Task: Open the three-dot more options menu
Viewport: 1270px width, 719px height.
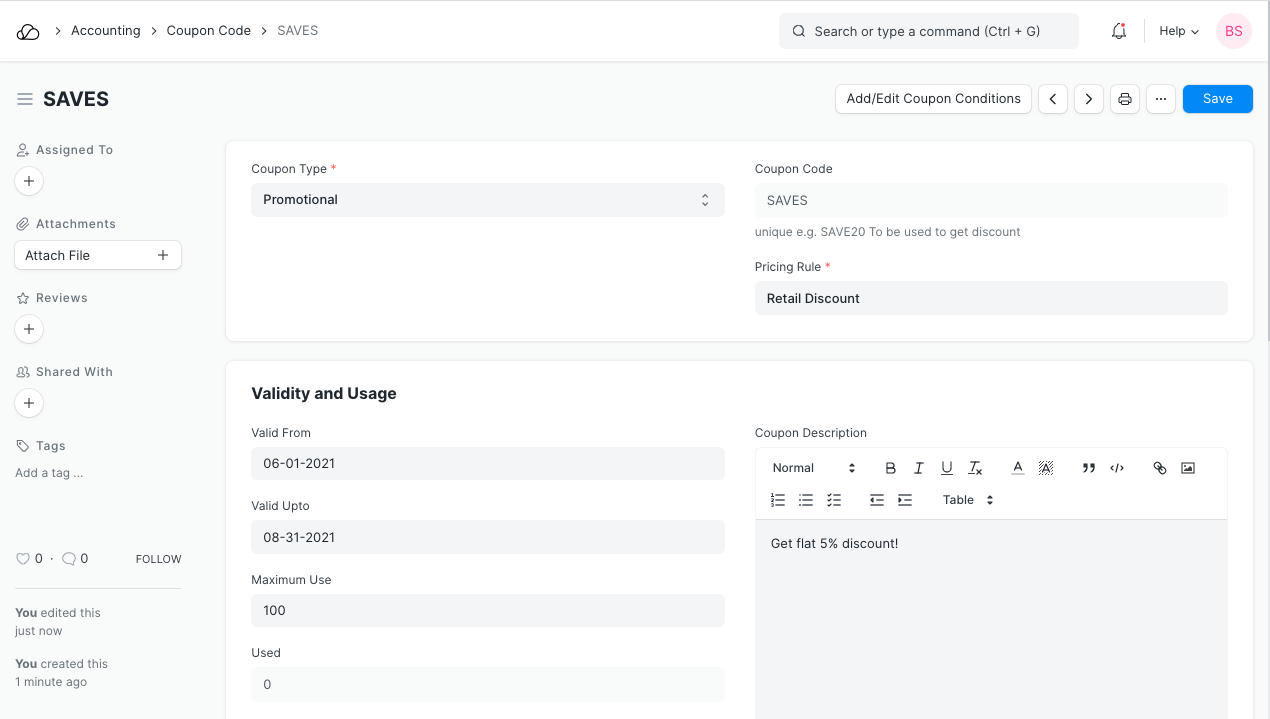Action: pyautogui.click(x=1160, y=99)
